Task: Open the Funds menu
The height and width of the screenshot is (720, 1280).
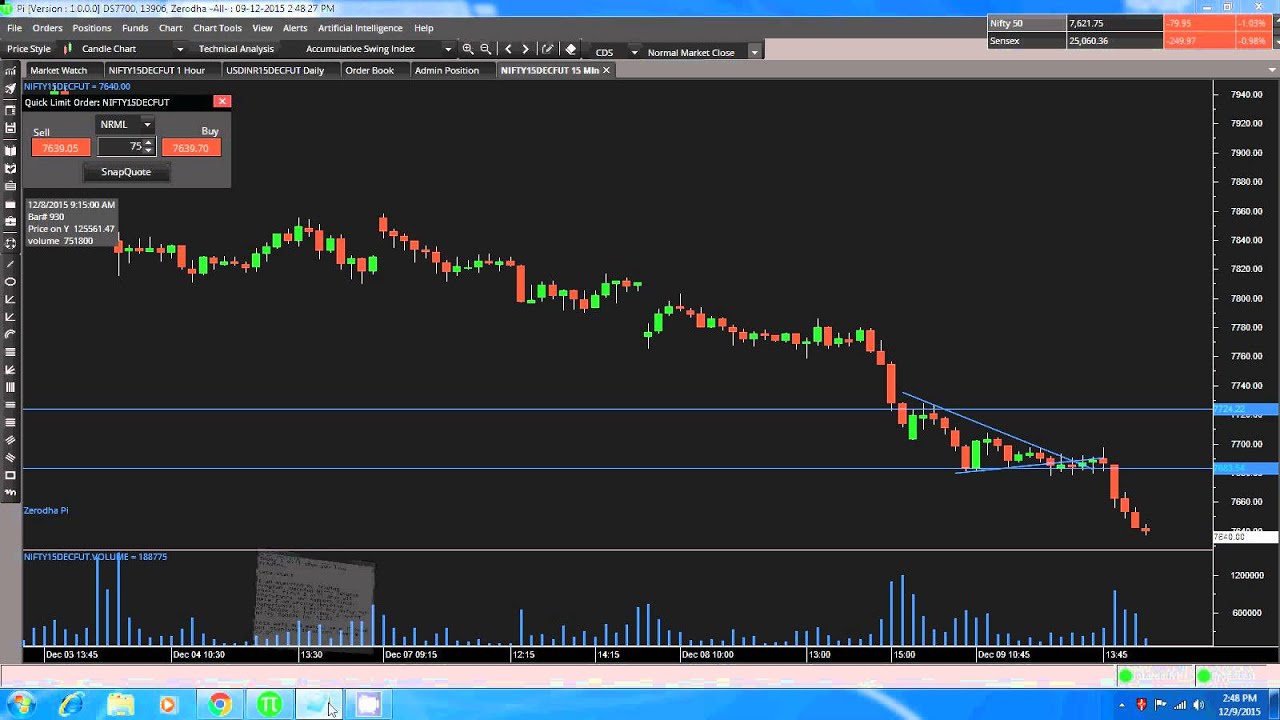Action: (135, 28)
